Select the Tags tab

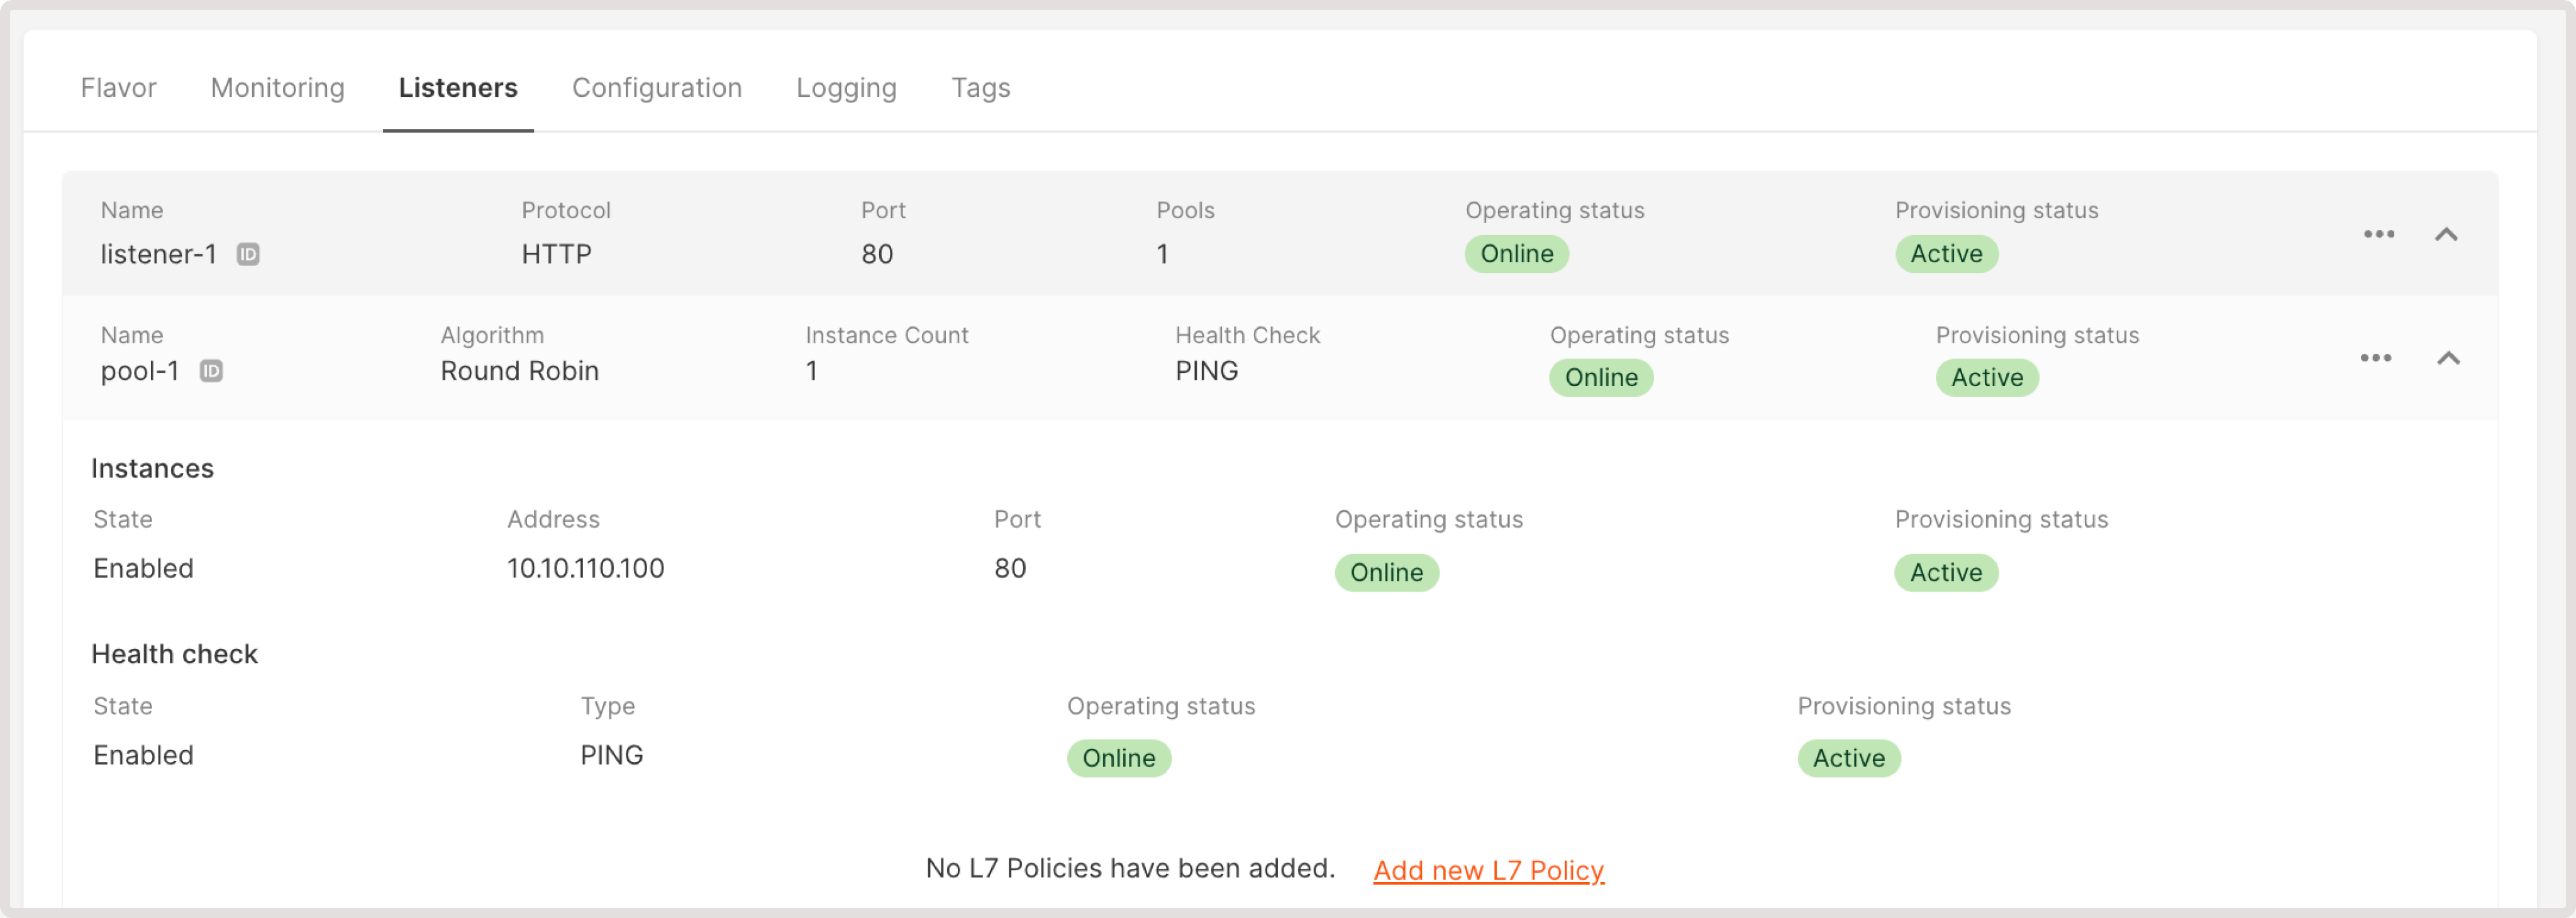point(981,88)
